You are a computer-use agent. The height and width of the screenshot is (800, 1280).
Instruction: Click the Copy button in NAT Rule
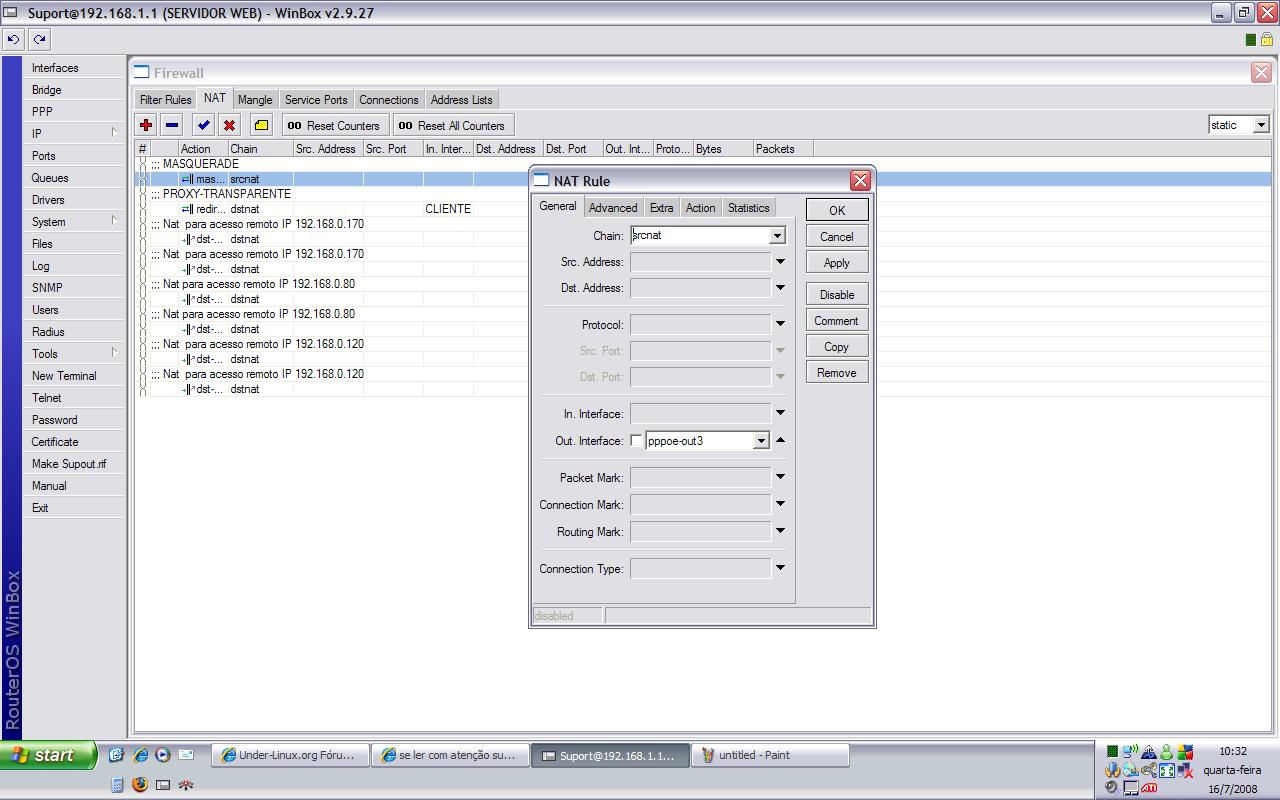(837, 347)
